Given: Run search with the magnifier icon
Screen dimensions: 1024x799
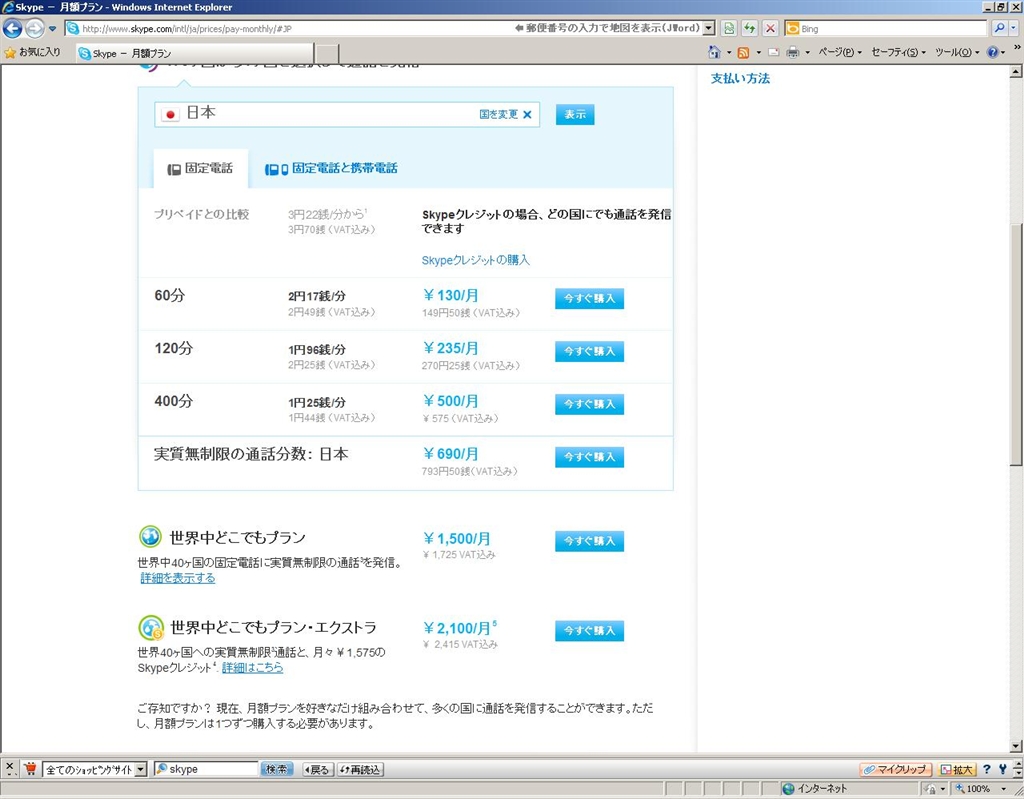Looking at the screenshot, I should [999, 28].
